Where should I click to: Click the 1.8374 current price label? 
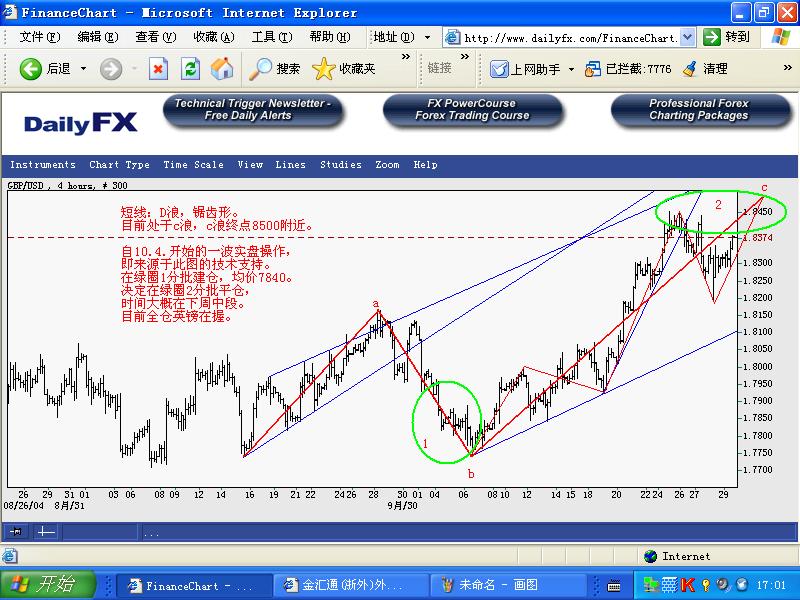tap(758, 238)
